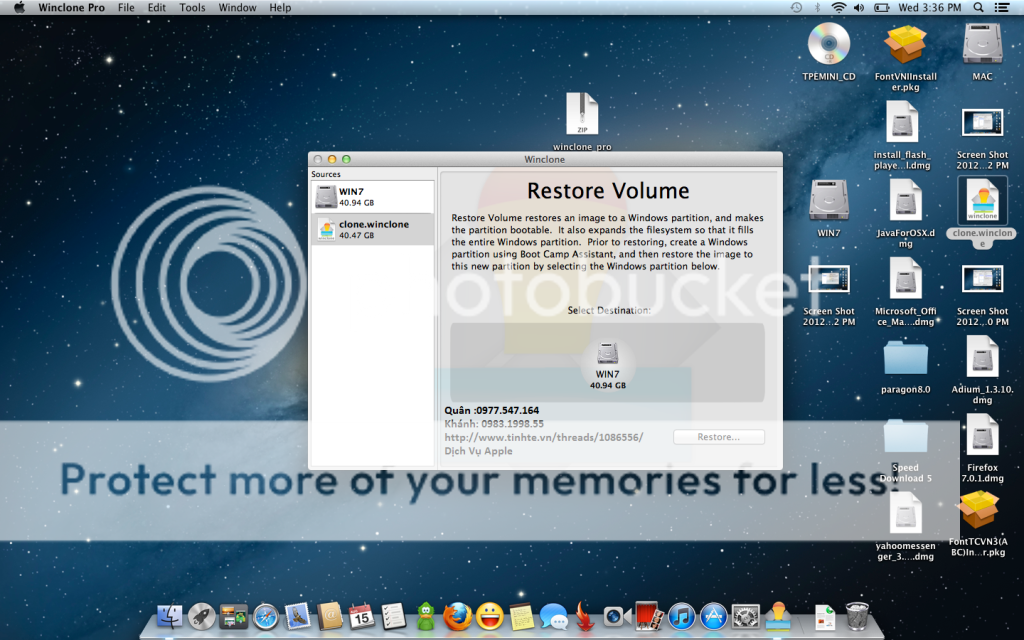Viewport: 1024px width, 640px height.
Task: Open the File menu
Action: (126, 8)
